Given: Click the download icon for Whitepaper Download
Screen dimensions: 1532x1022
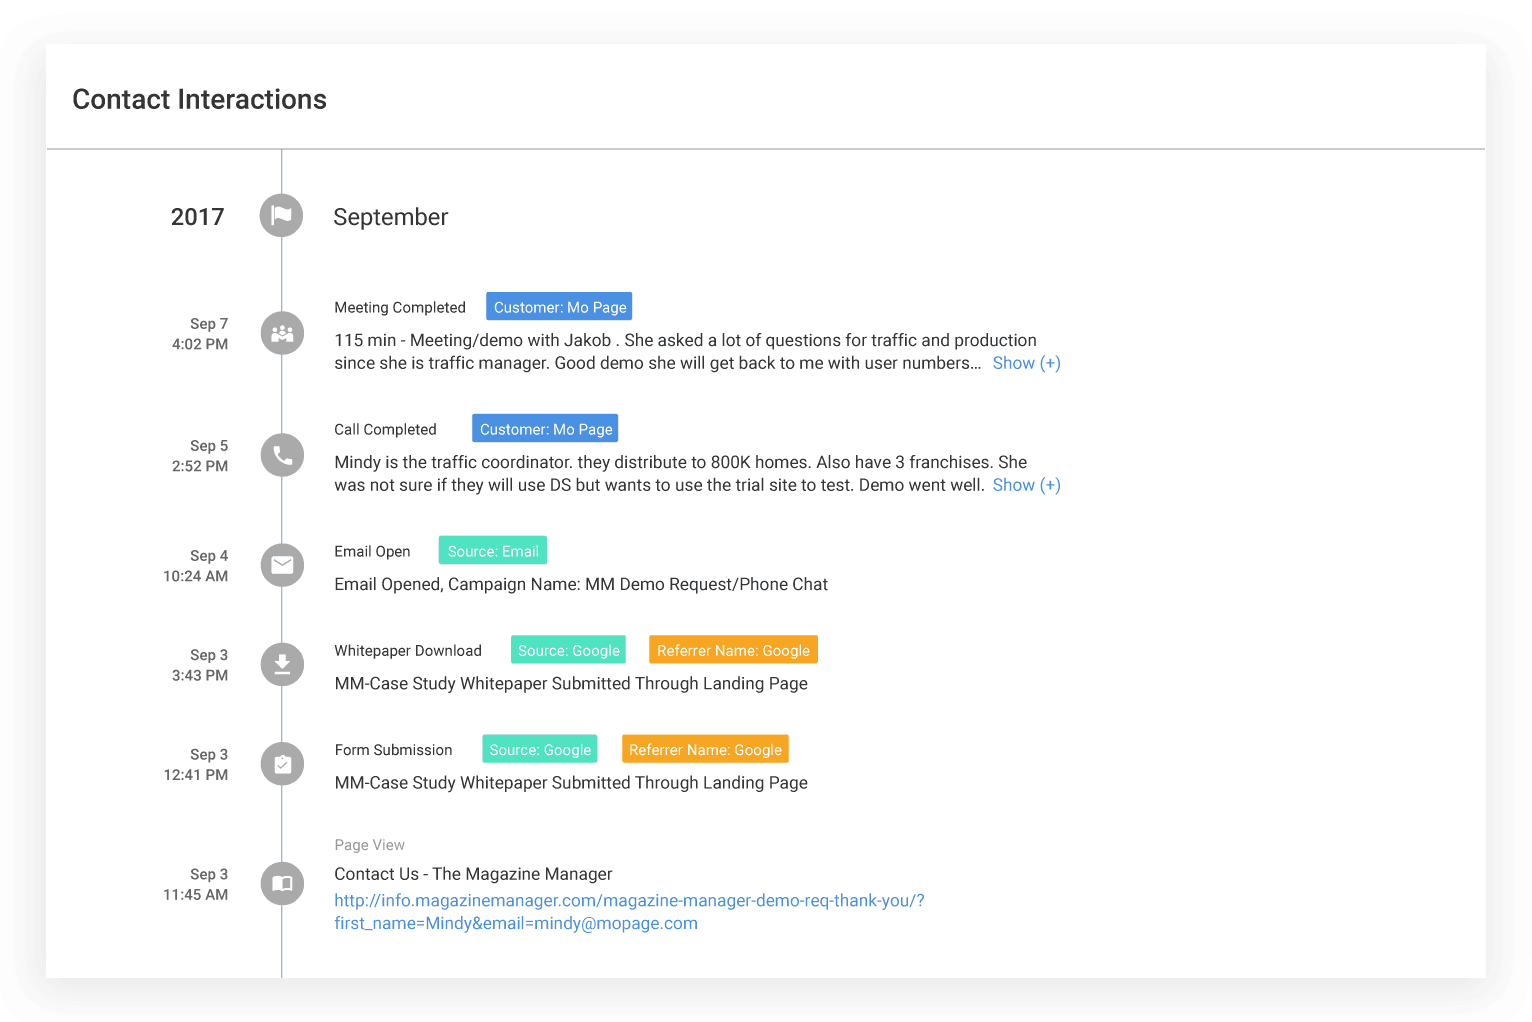Looking at the screenshot, I should pos(281,664).
